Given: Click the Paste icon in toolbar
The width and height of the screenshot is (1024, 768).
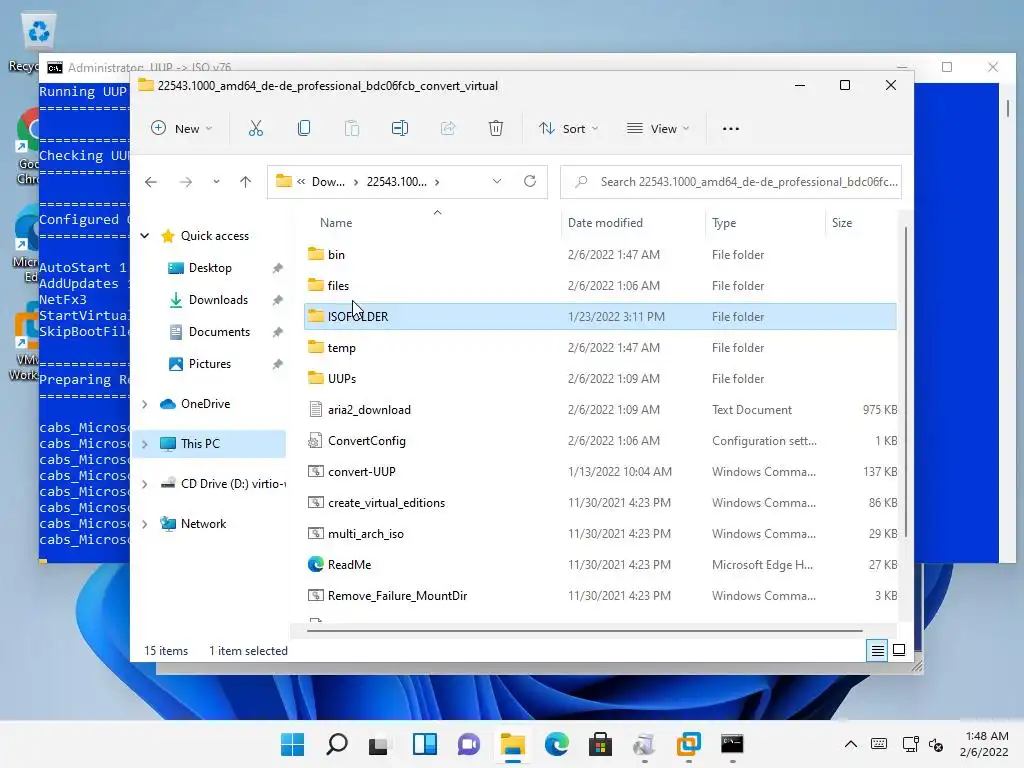Looking at the screenshot, I should coord(352,129).
